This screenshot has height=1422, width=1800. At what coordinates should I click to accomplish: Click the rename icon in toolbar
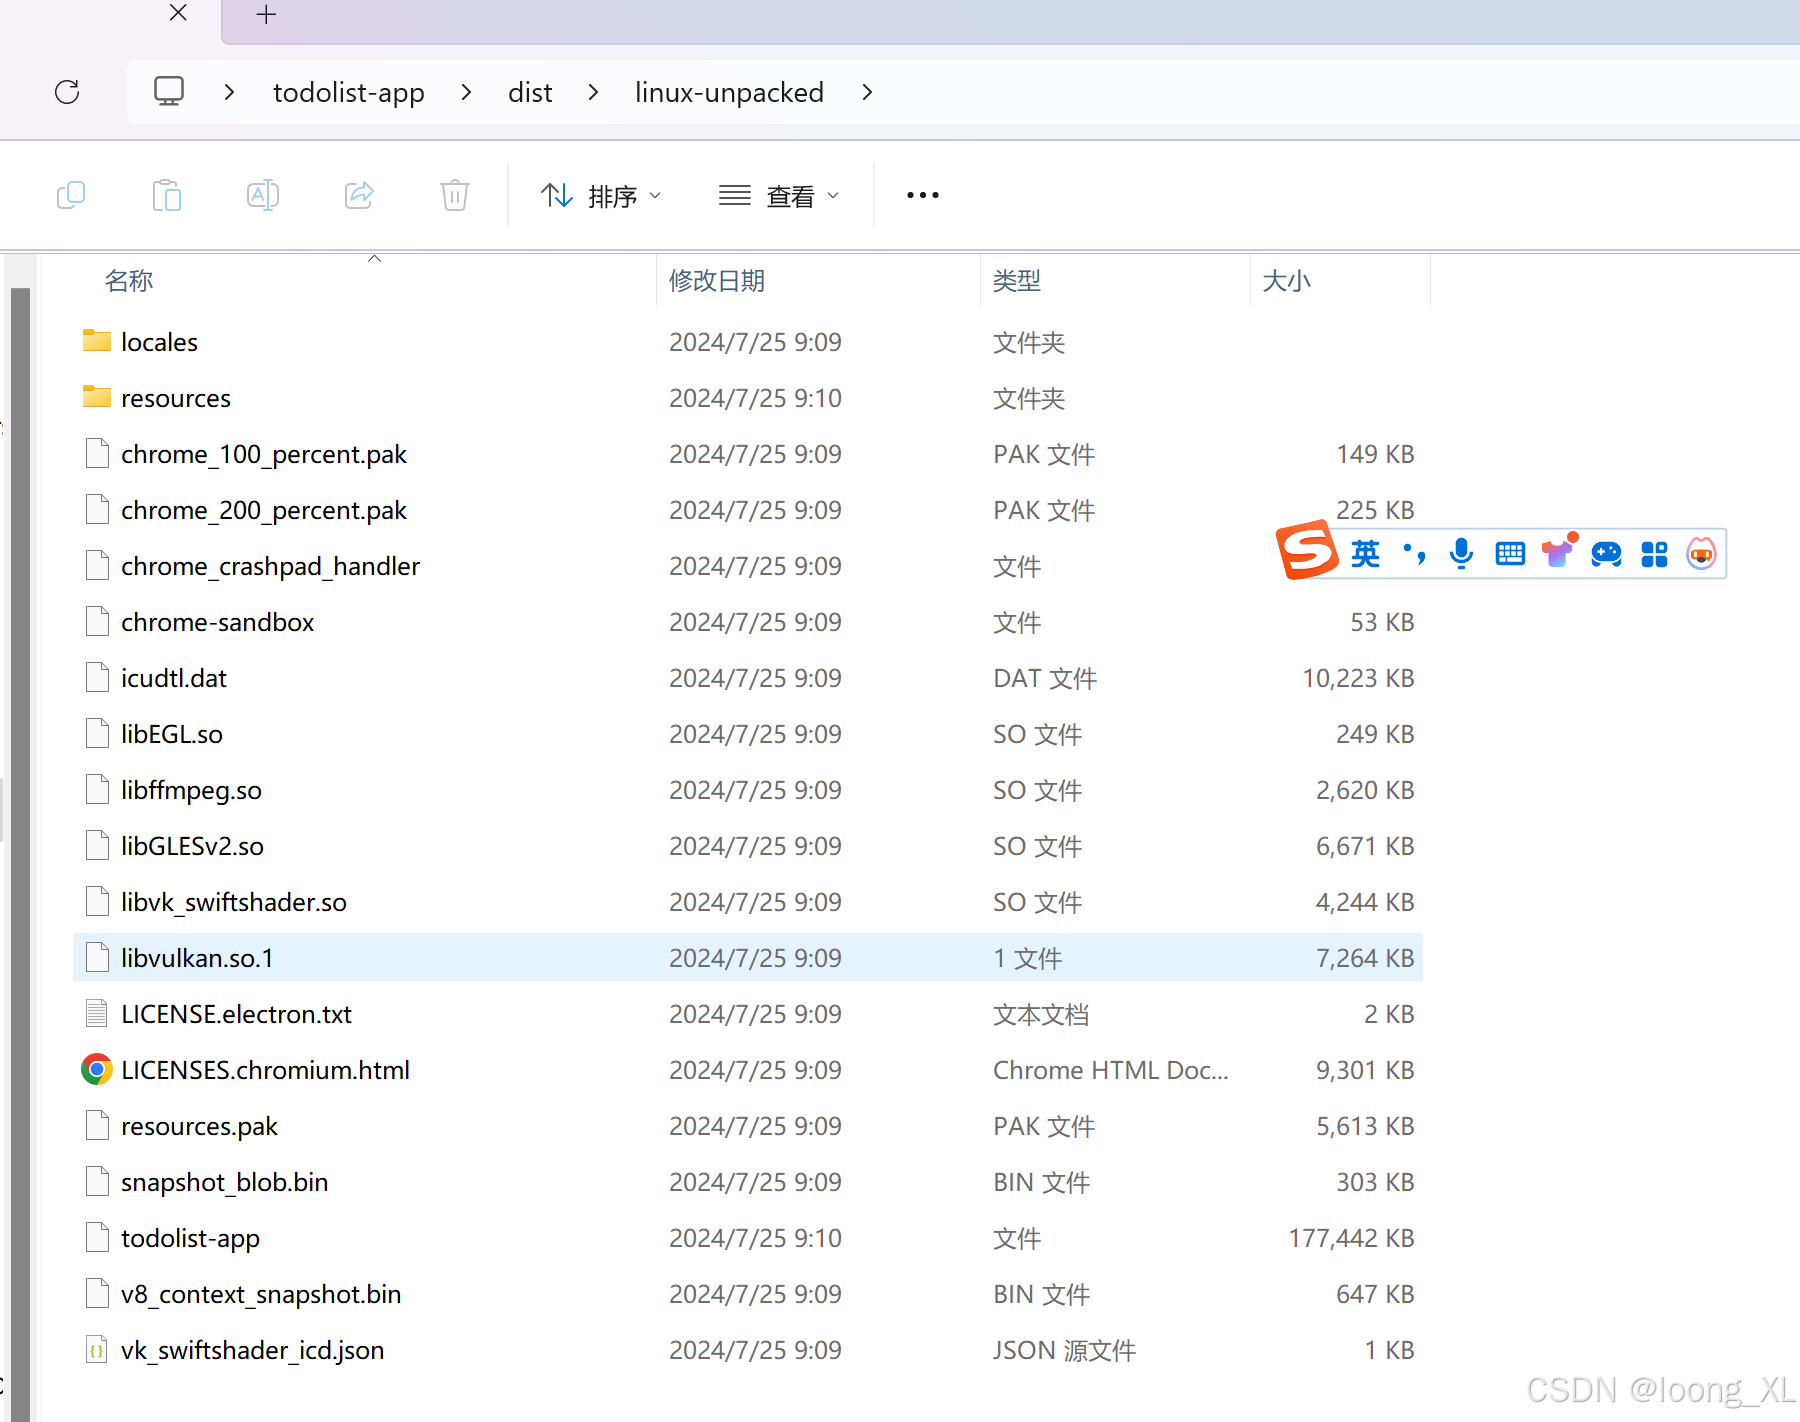[x=262, y=195]
